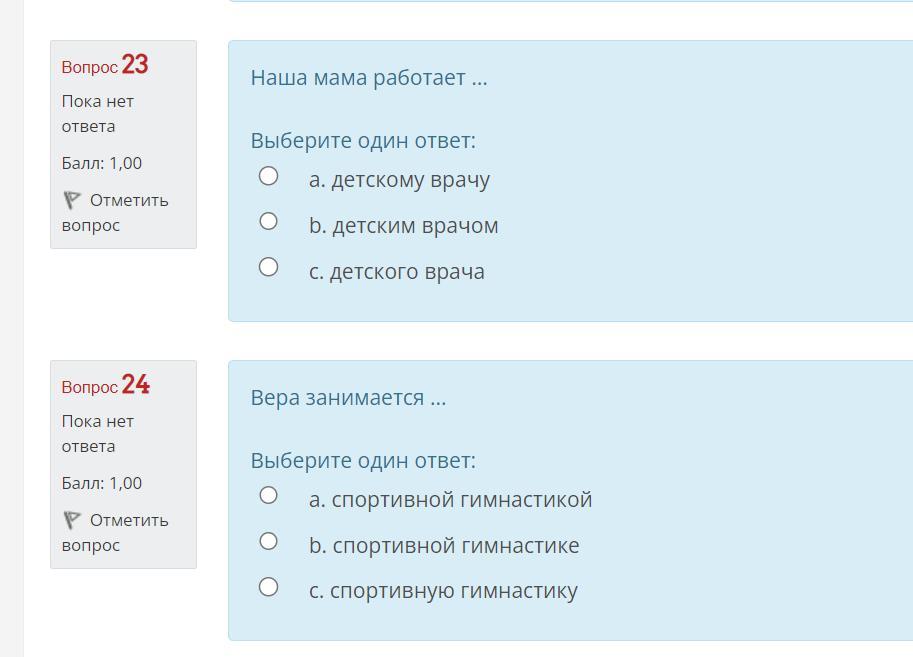Mark radio button for option c in question 23
Screen dimensions: 913x657
pyautogui.click(x=268, y=267)
